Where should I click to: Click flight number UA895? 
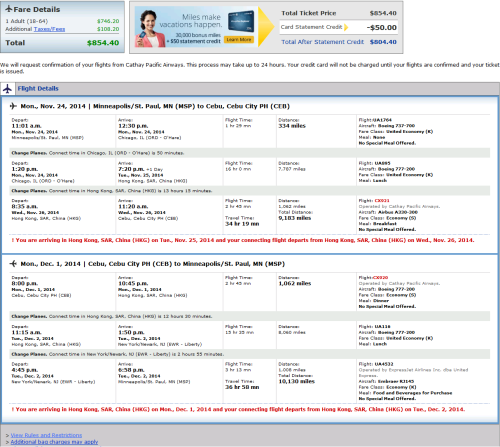click(x=382, y=163)
